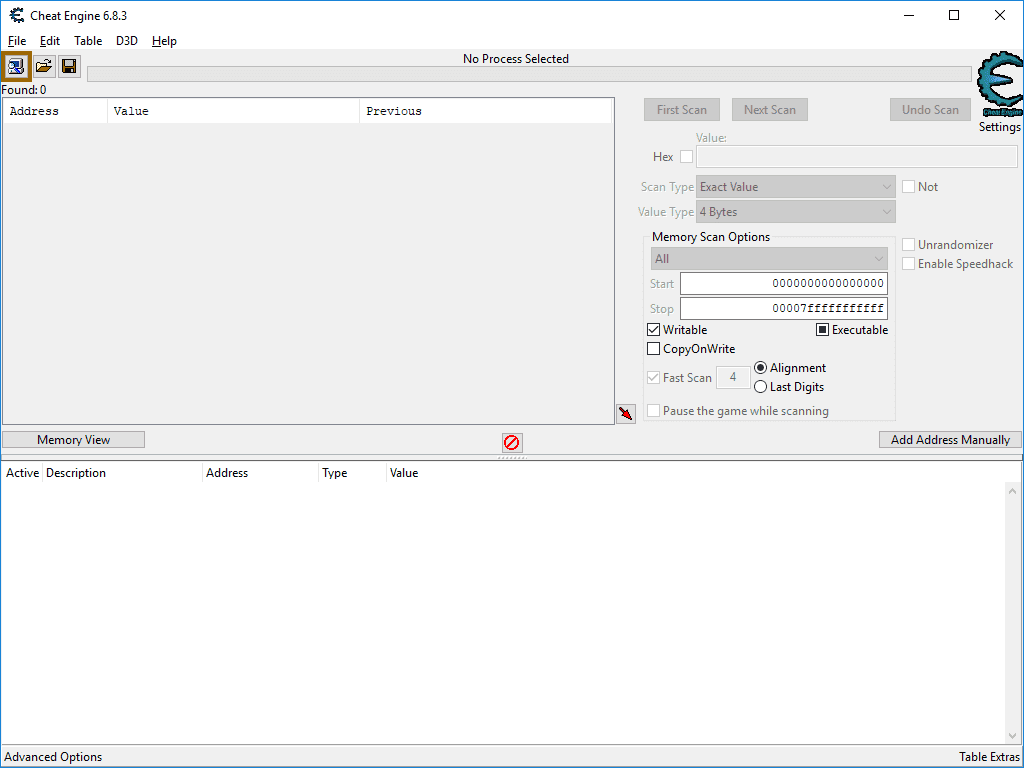Open the File menu
This screenshot has width=1024, height=768.
[17, 40]
